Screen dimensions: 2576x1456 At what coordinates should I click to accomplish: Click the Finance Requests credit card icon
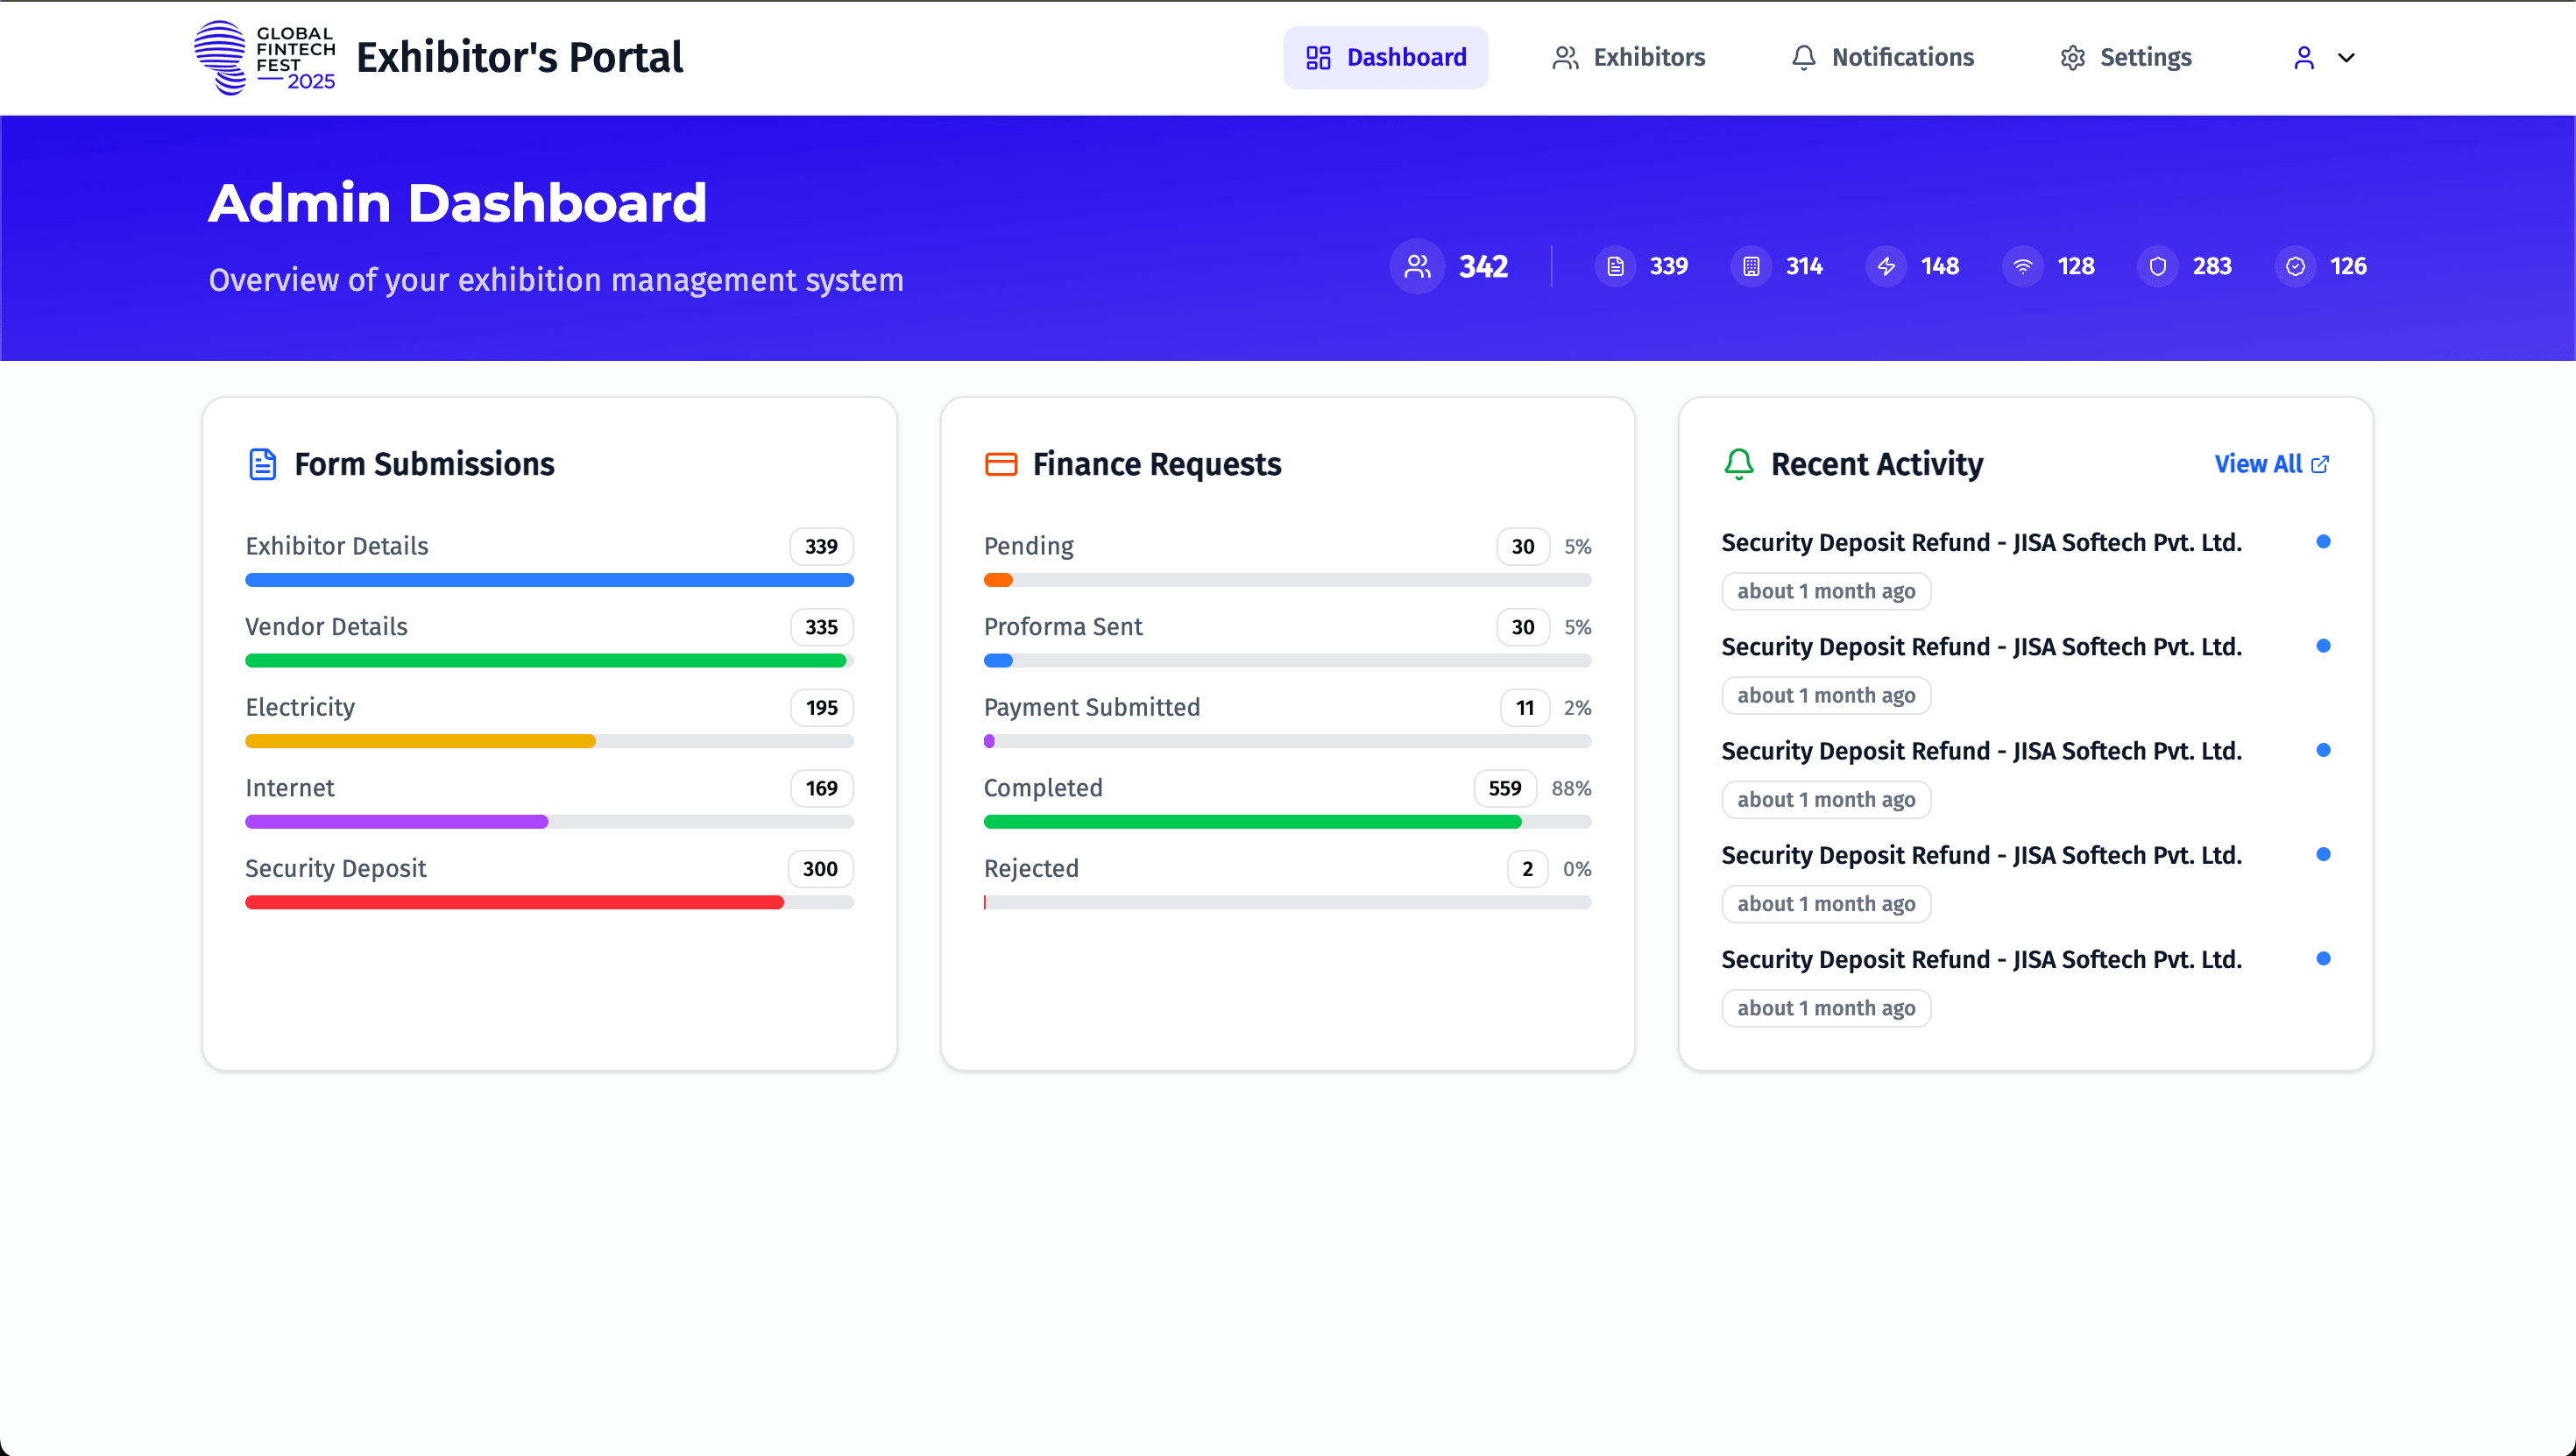(x=1001, y=463)
